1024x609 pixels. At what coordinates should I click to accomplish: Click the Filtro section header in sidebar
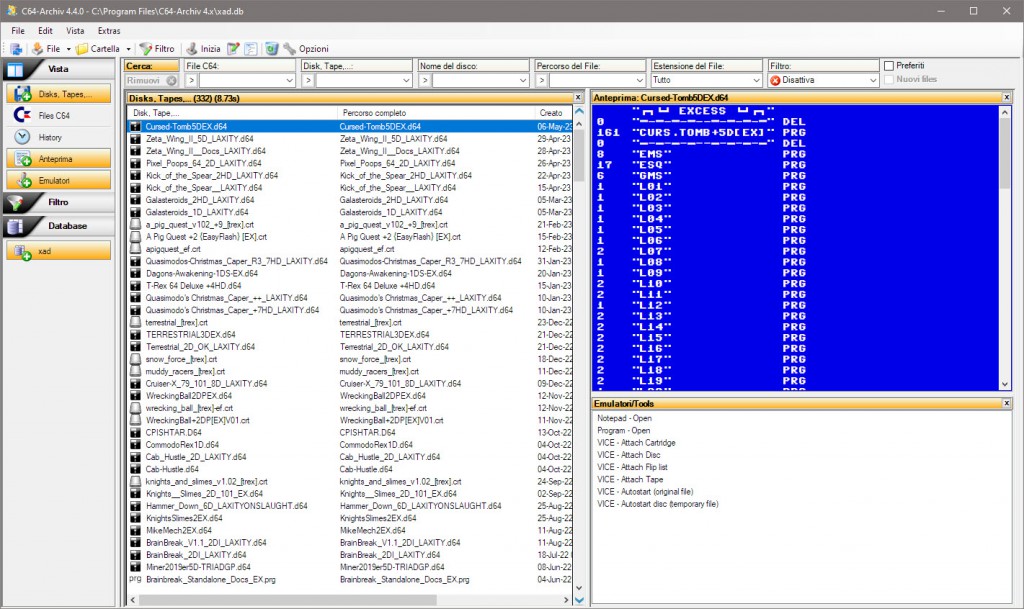pyautogui.click(x=57, y=202)
